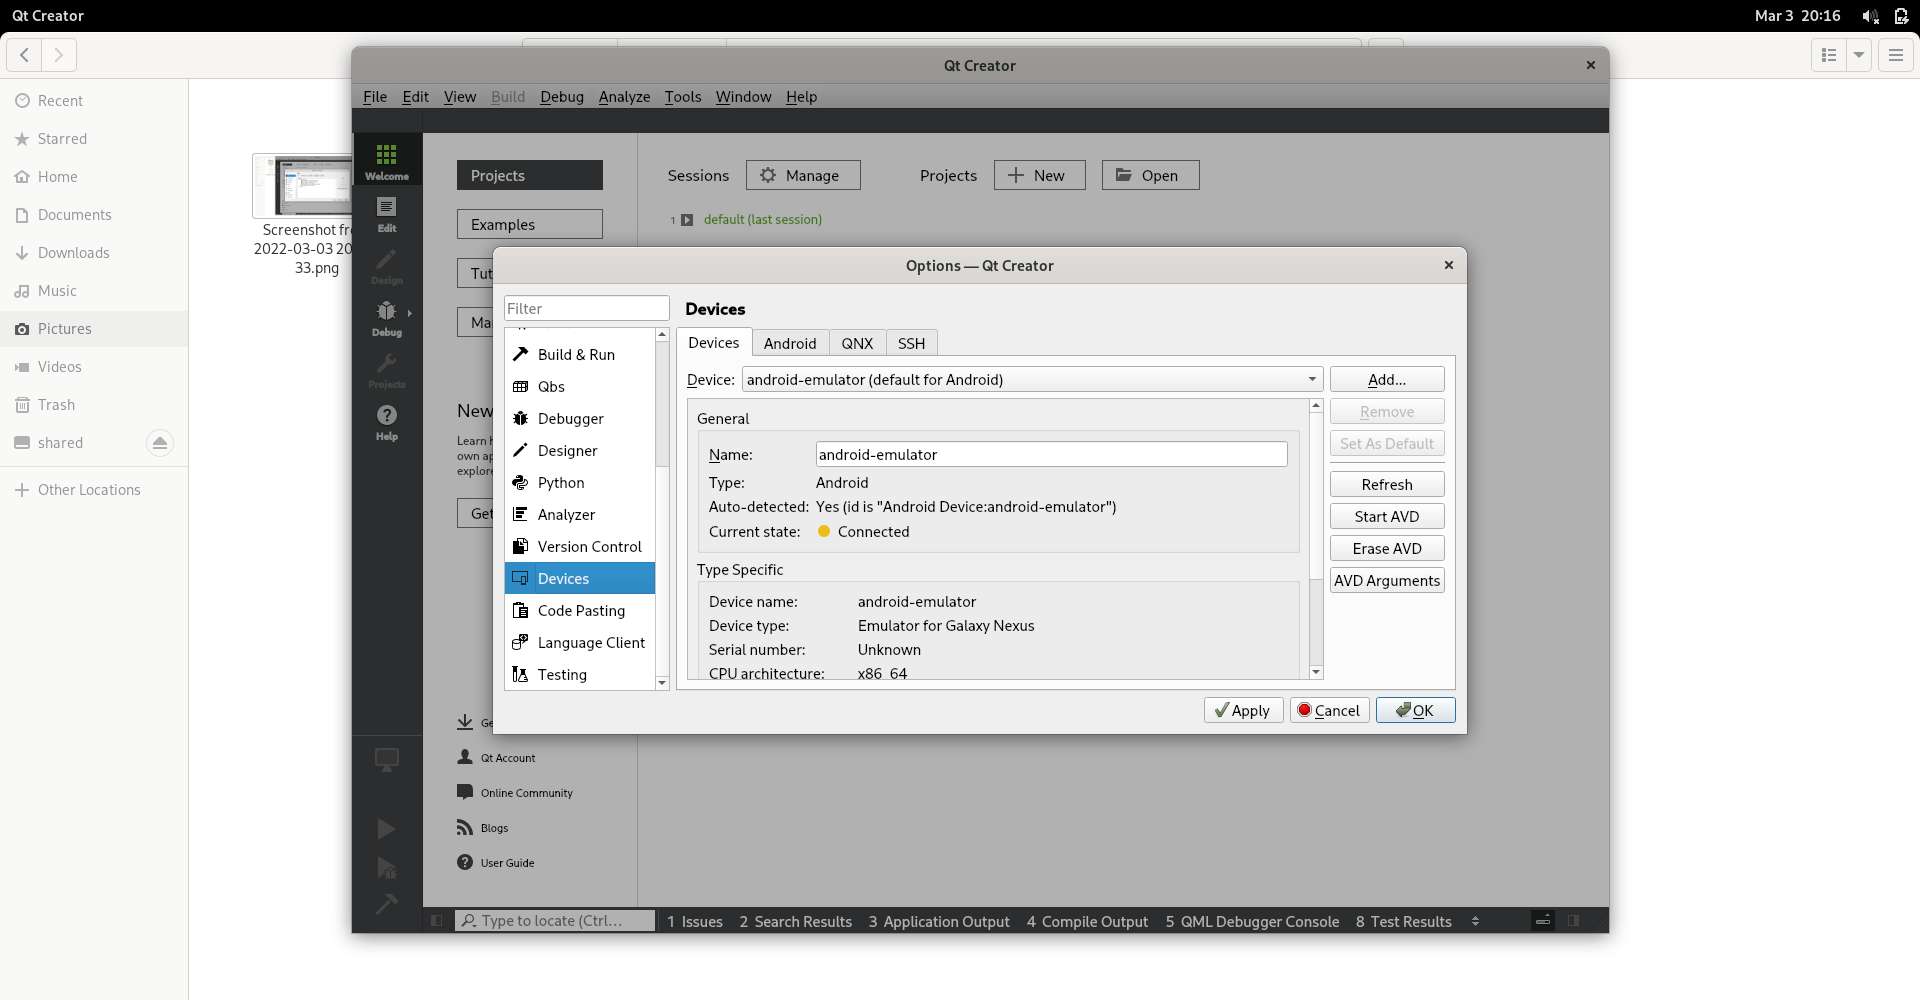Open the Compile Output pane
The width and height of the screenshot is (1920, 1000).
[x=1087, y=921]
